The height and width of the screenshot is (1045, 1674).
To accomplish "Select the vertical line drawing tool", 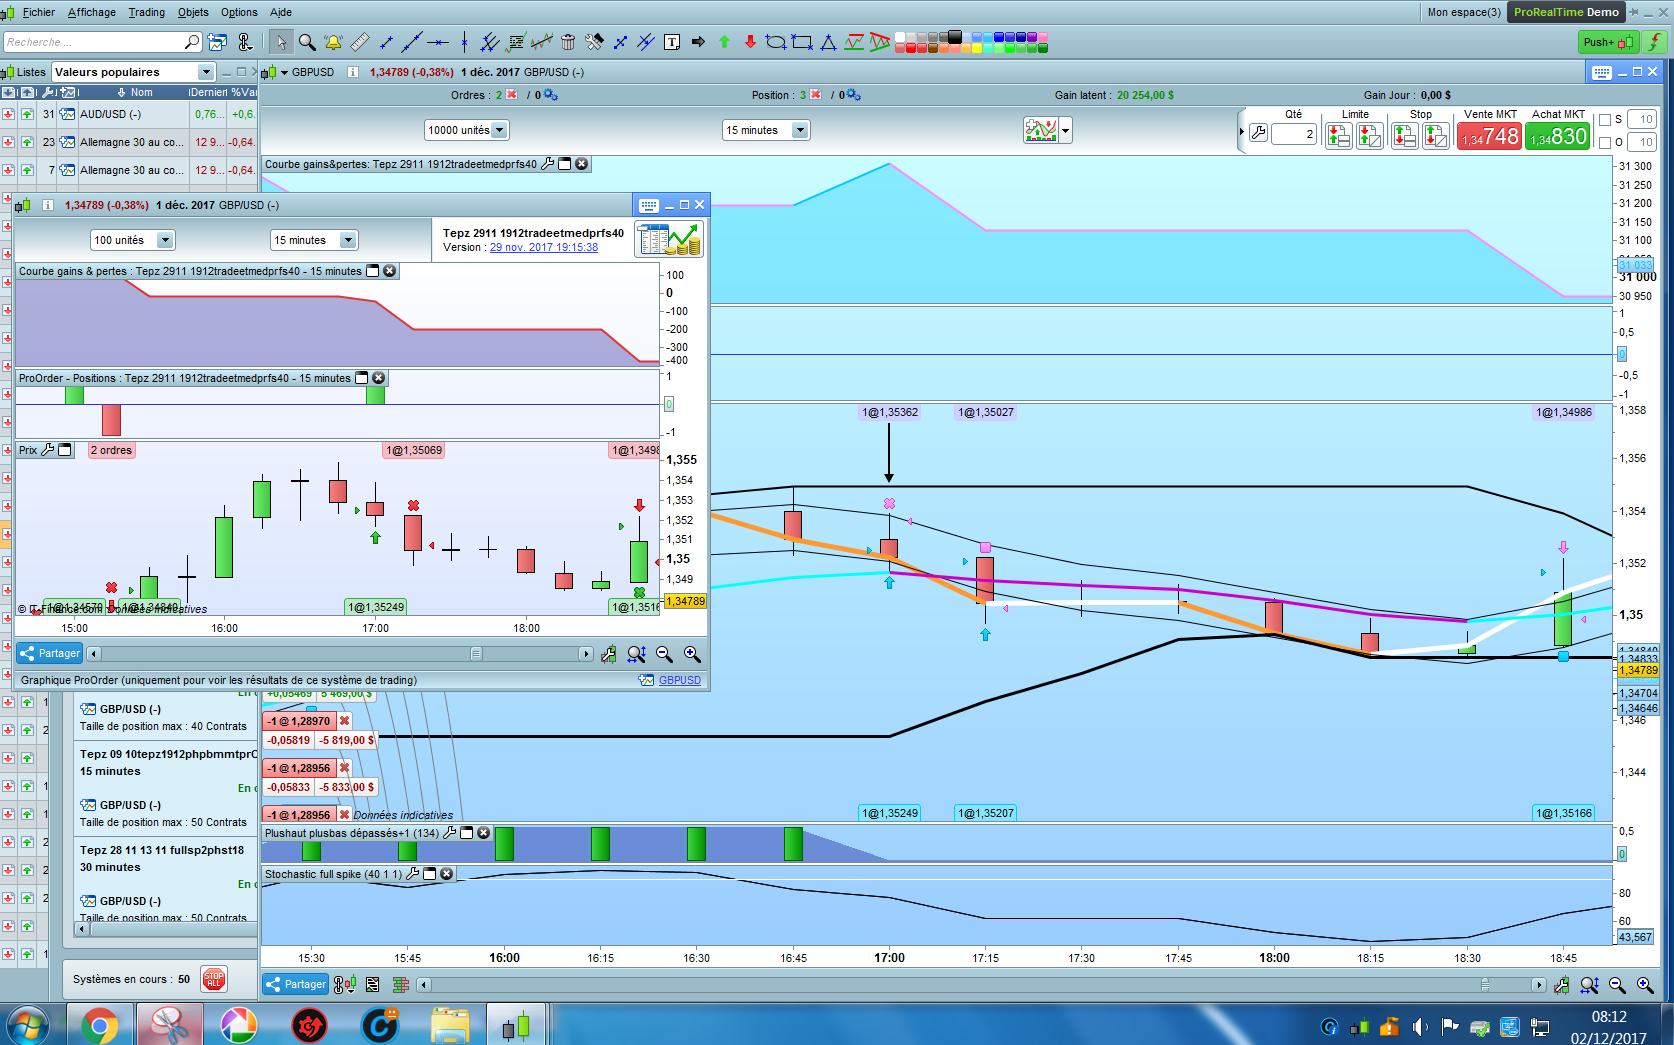I will click(464, 42).
